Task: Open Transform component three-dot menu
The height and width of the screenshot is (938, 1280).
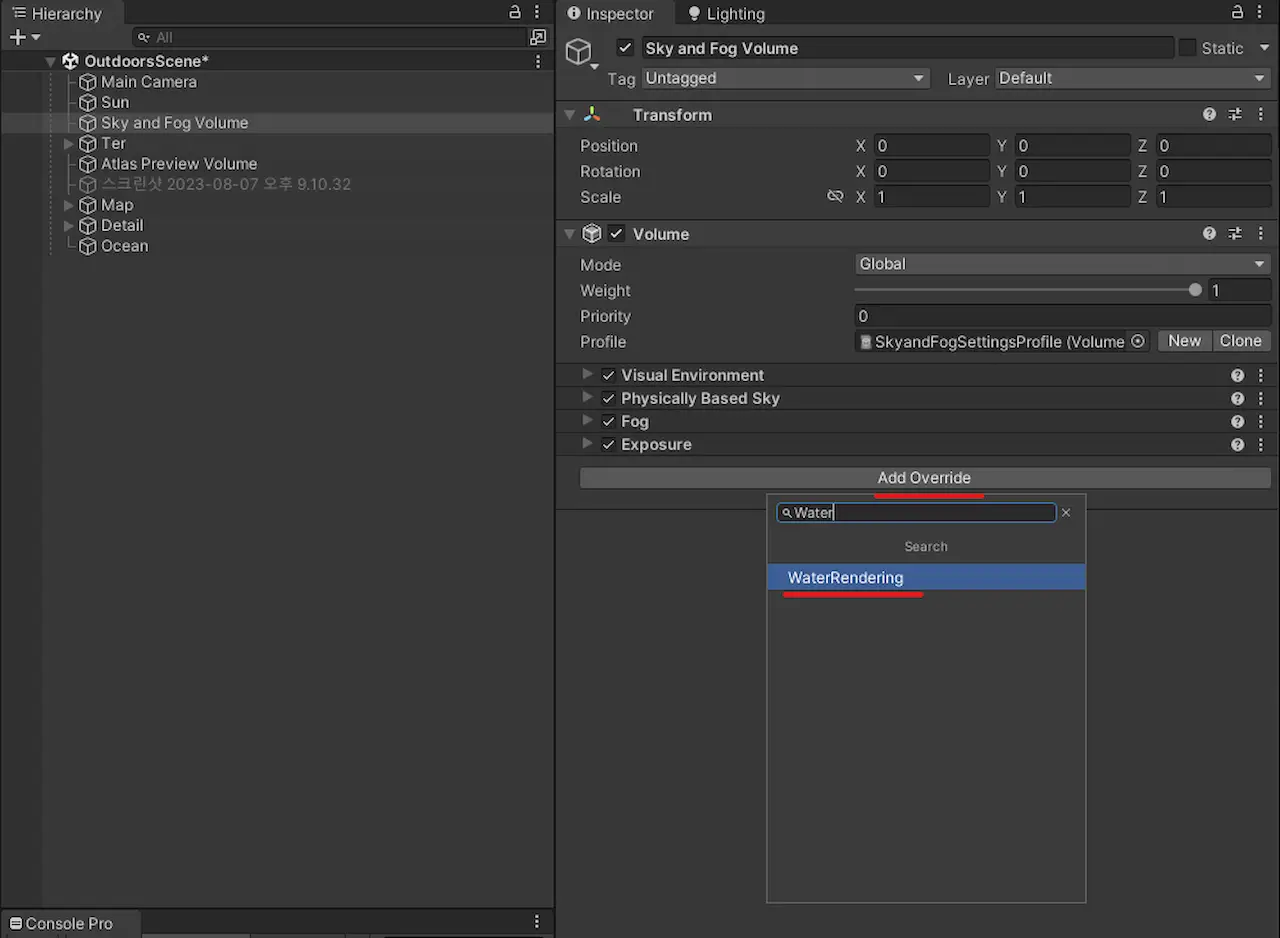Action: click(x=1262, y=115)
